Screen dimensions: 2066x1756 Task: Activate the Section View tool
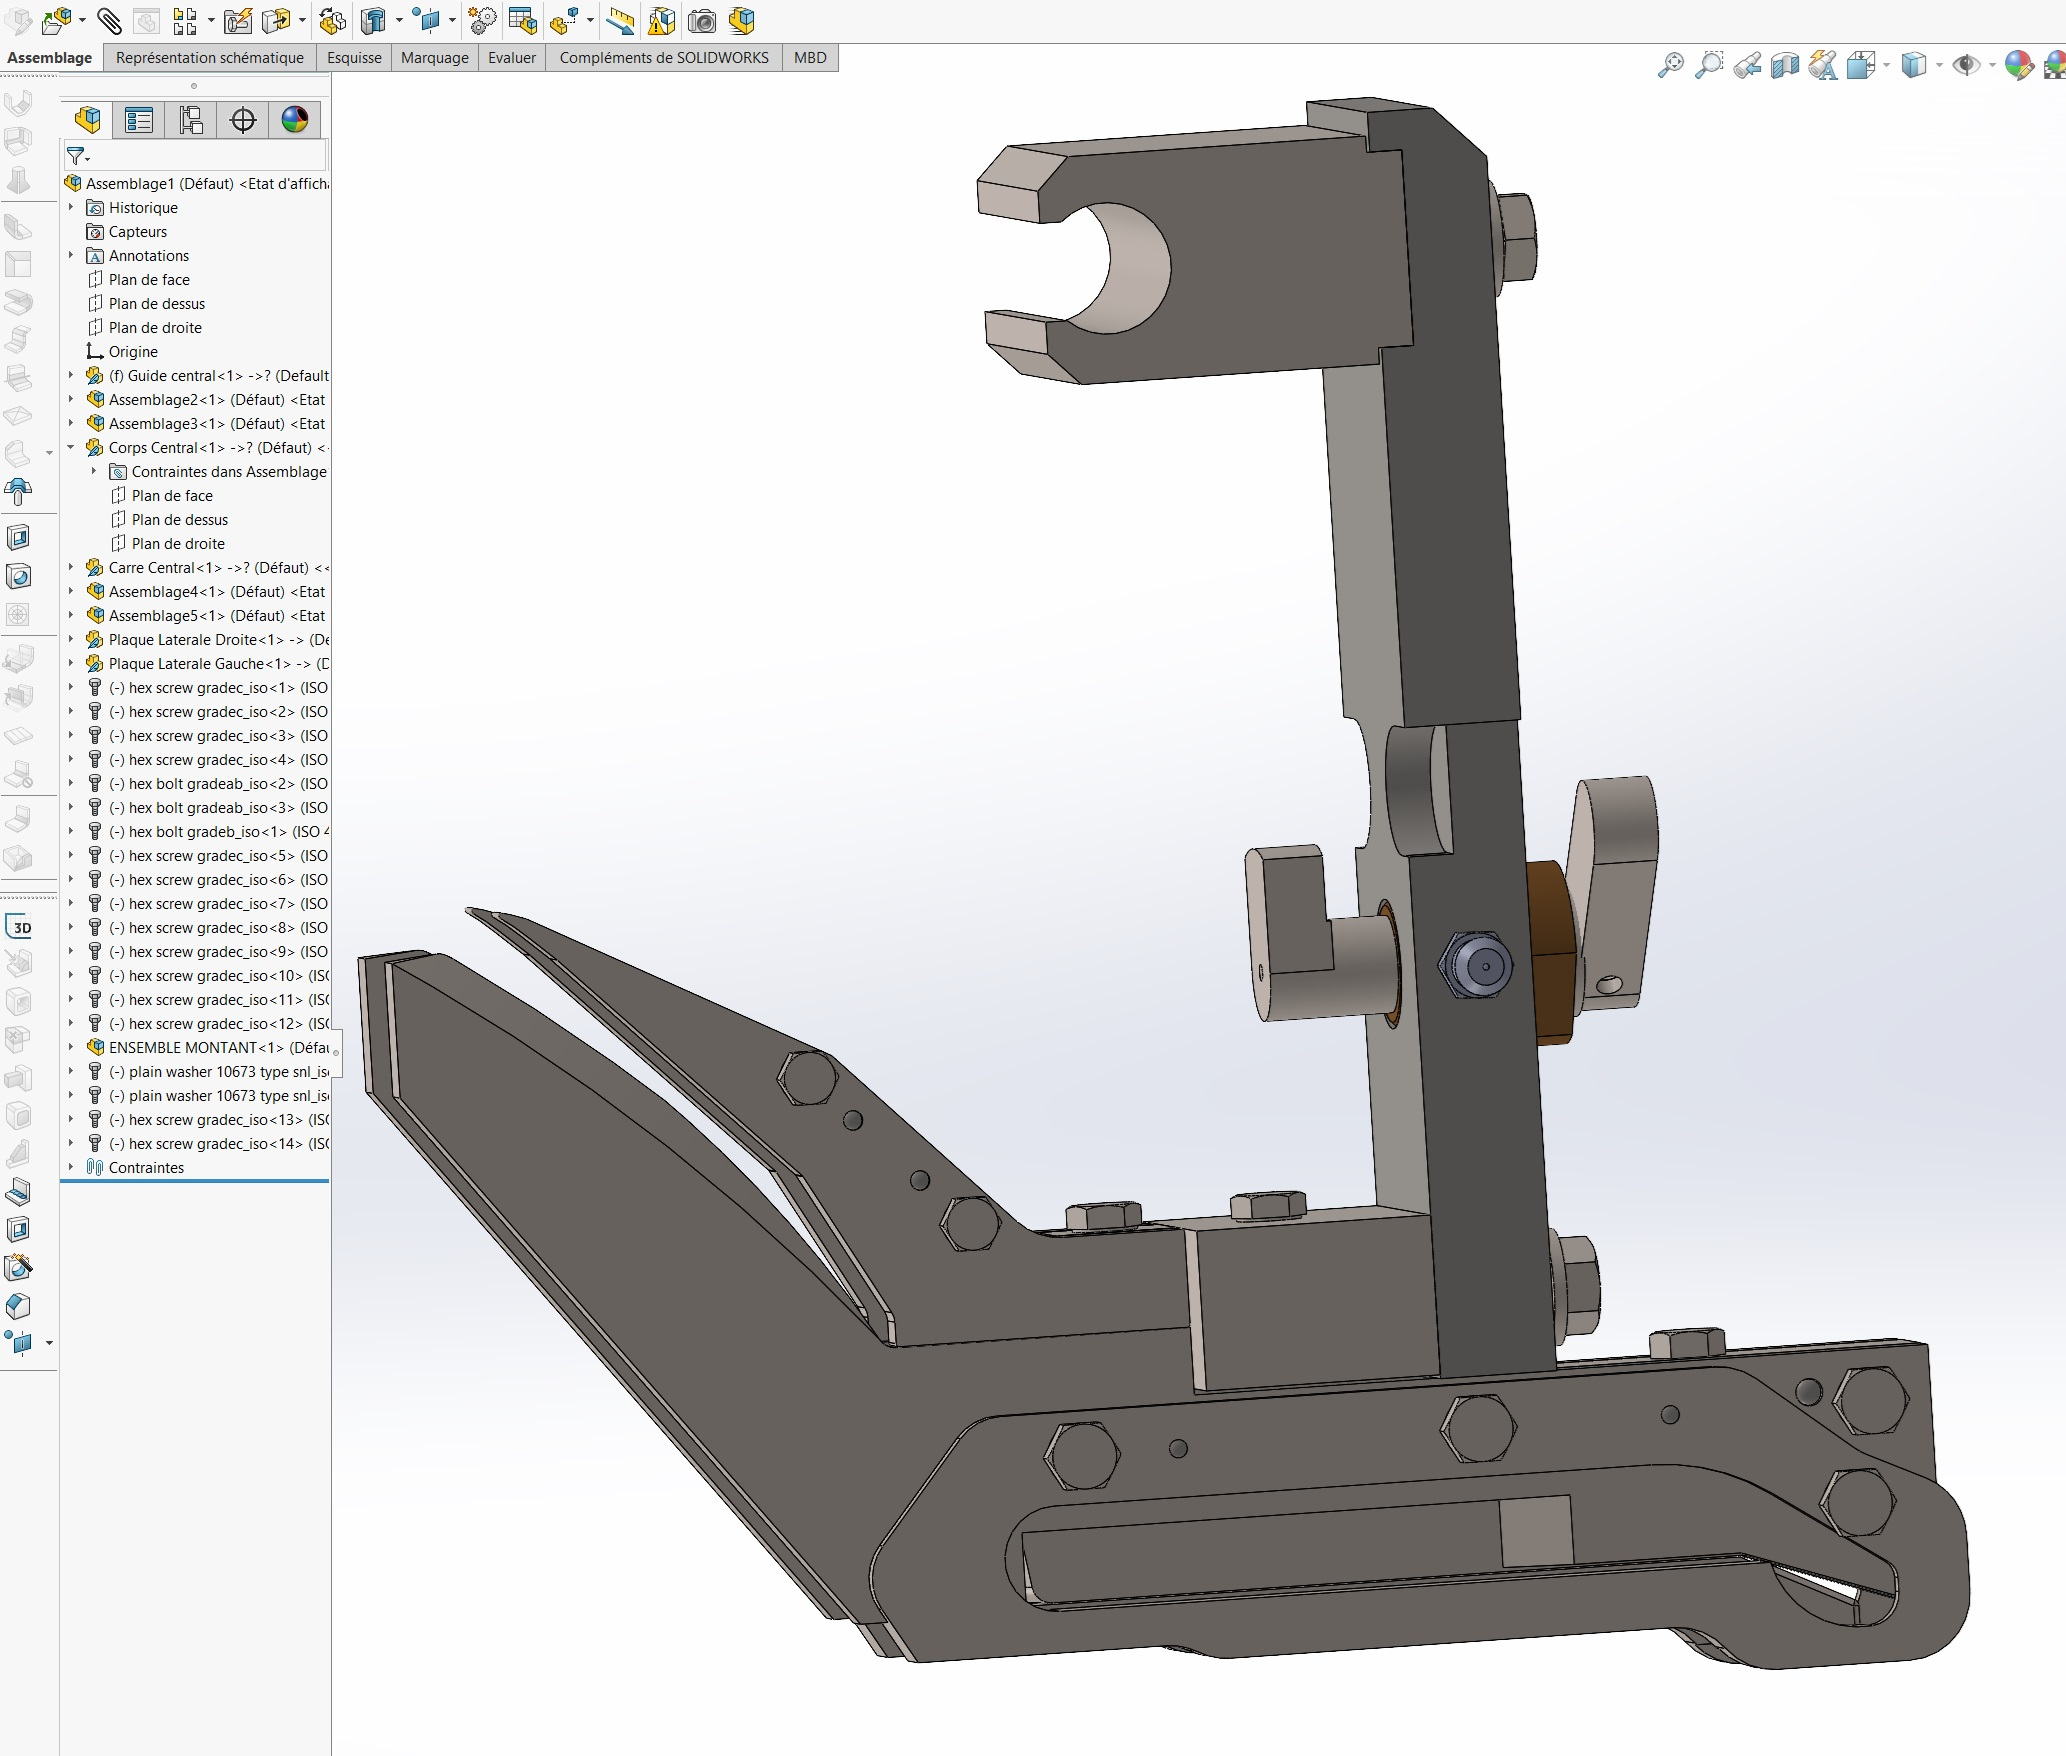(x=1784, y=66)
